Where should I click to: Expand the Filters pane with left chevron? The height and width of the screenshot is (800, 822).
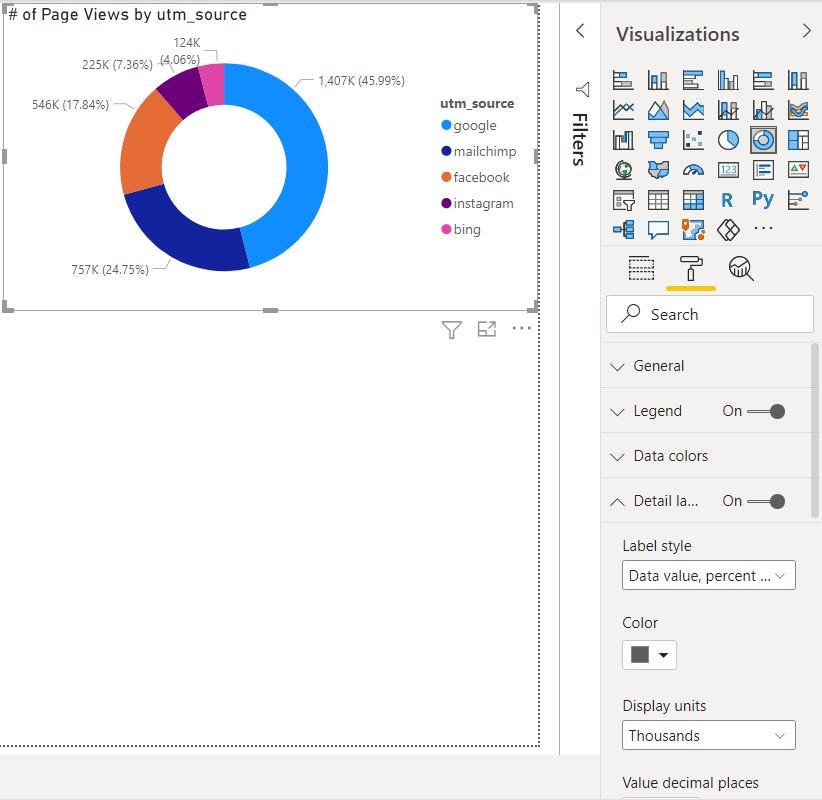click(580, 30)
